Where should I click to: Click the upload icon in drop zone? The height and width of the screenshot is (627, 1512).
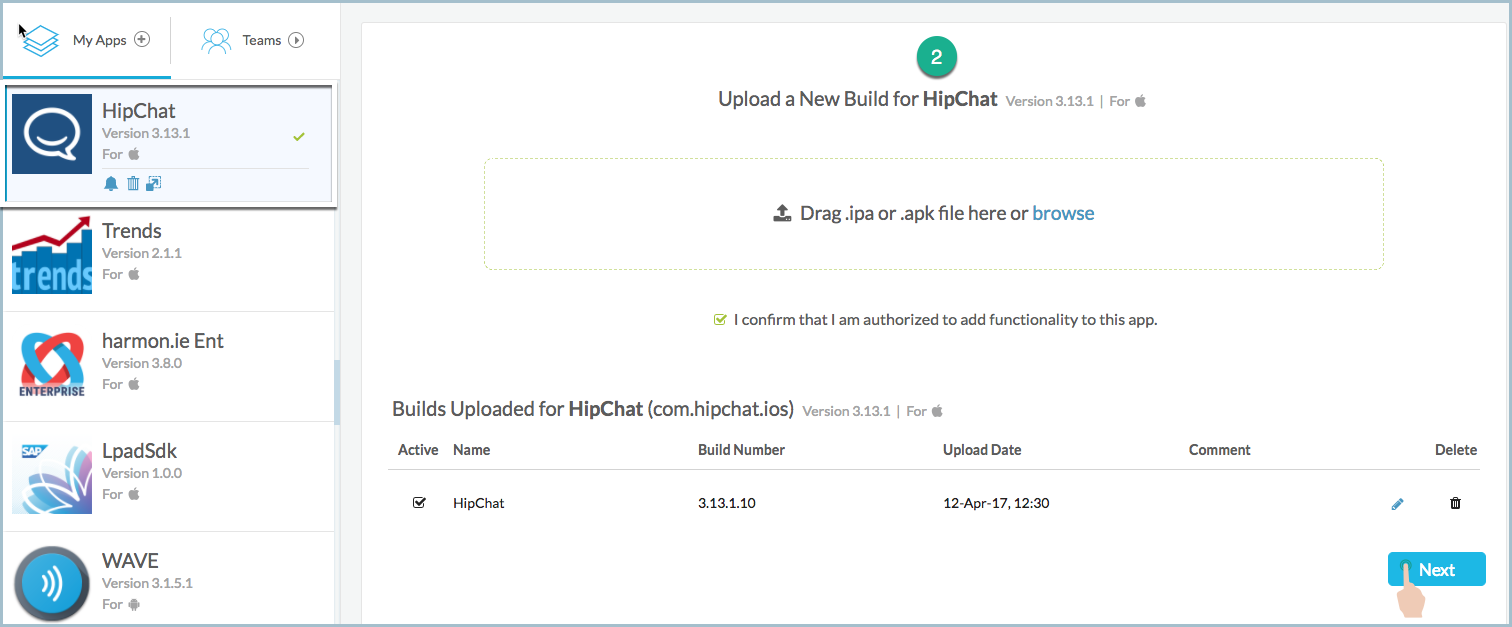coord(783,213)
